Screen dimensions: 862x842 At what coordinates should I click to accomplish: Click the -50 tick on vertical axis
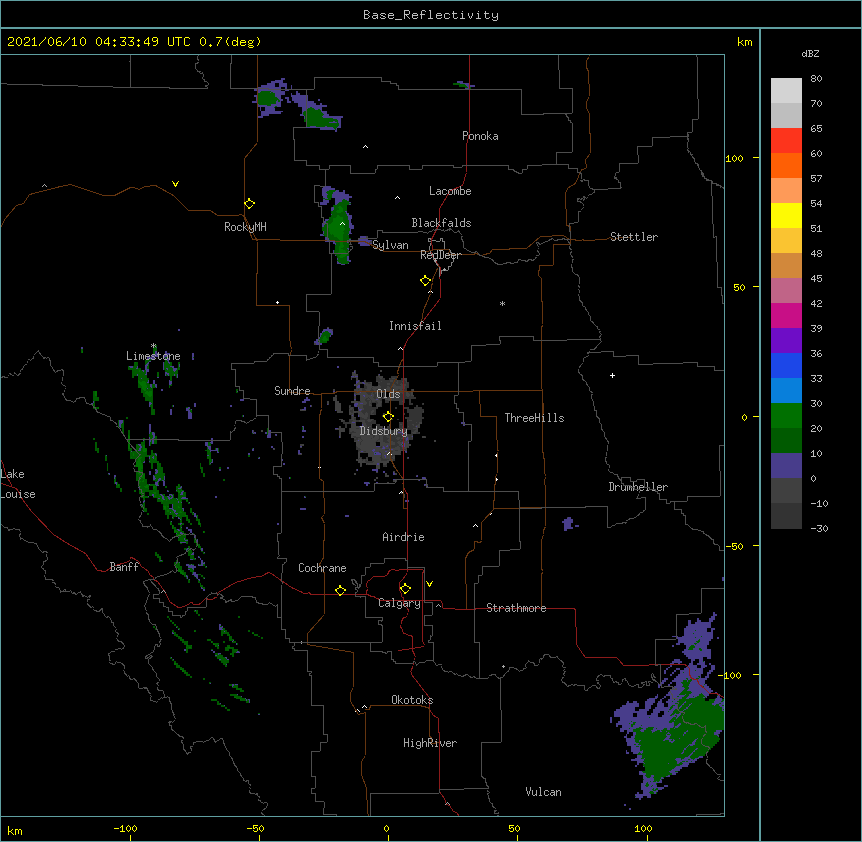734,546
